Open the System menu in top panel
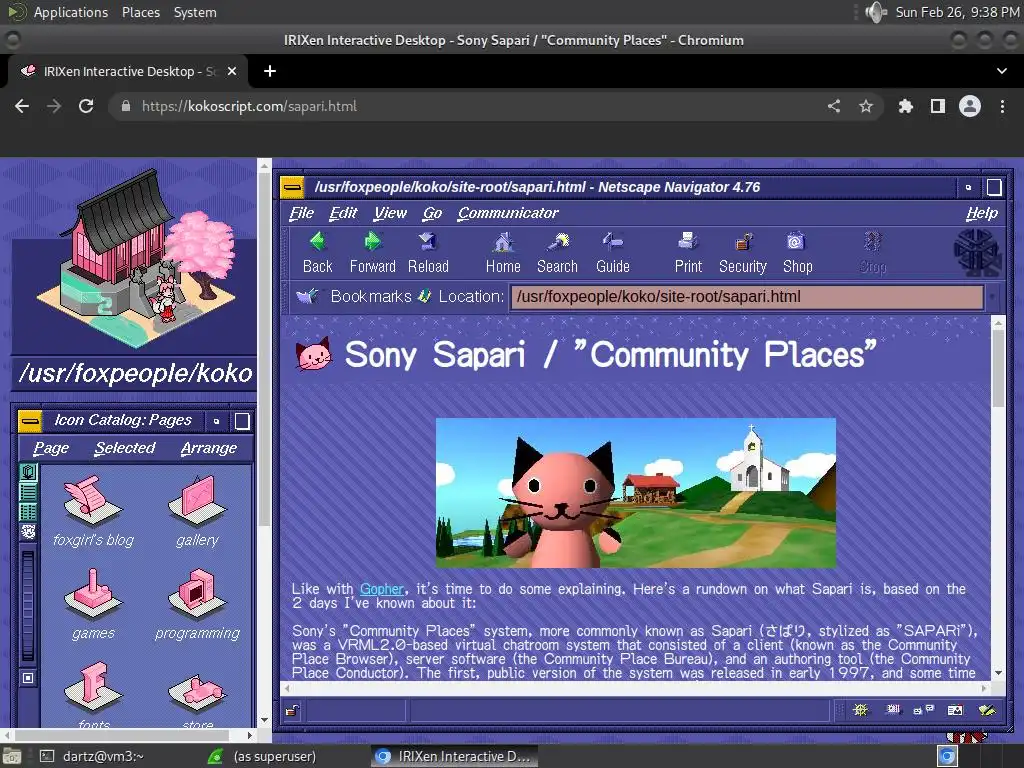Image resolution: width=1024 pixels, height=768 pixels. (x=195, y=12)
